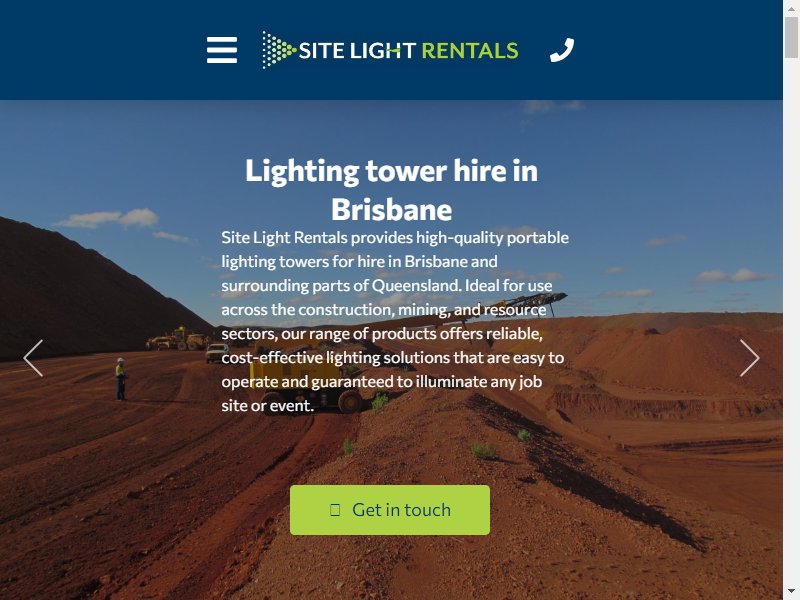The width and height of the screenshot is (800, 600).
Task: Click the yellow grader near the dark hill
Action: coord(178,339)
